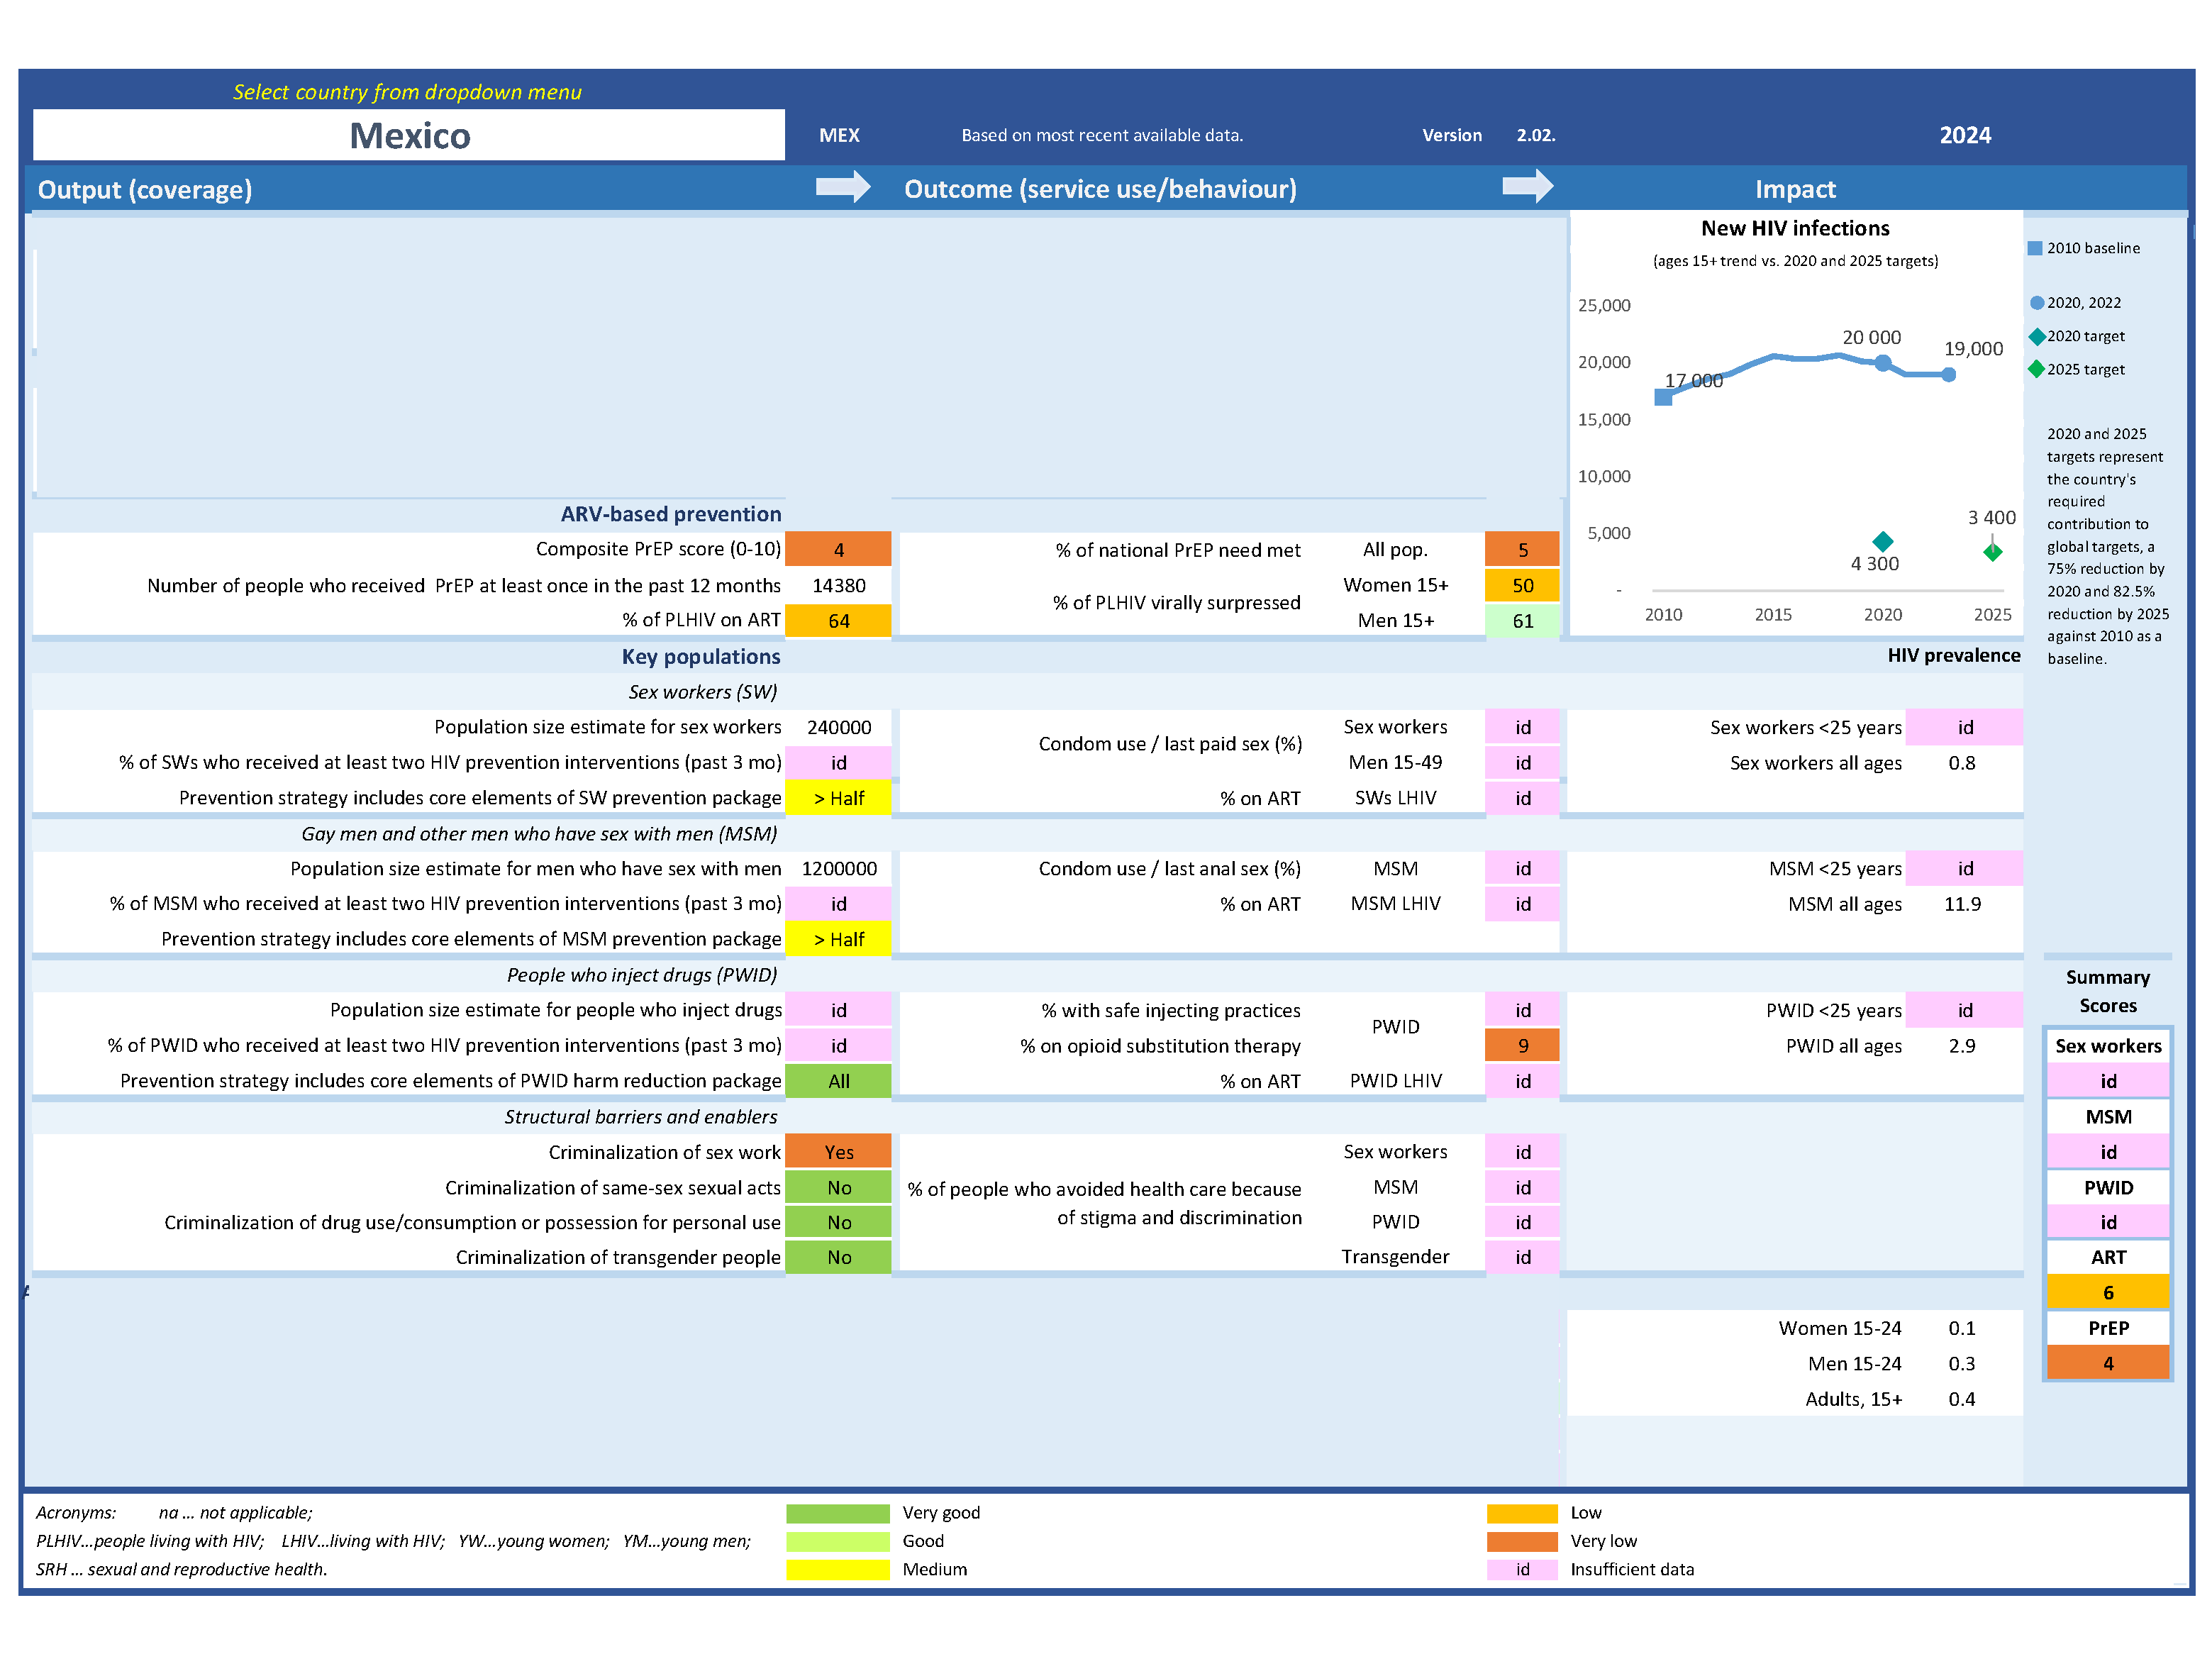Open the Mexico country dropdown field
Screen dimensions: 2212x1659
tap(408, 135)
